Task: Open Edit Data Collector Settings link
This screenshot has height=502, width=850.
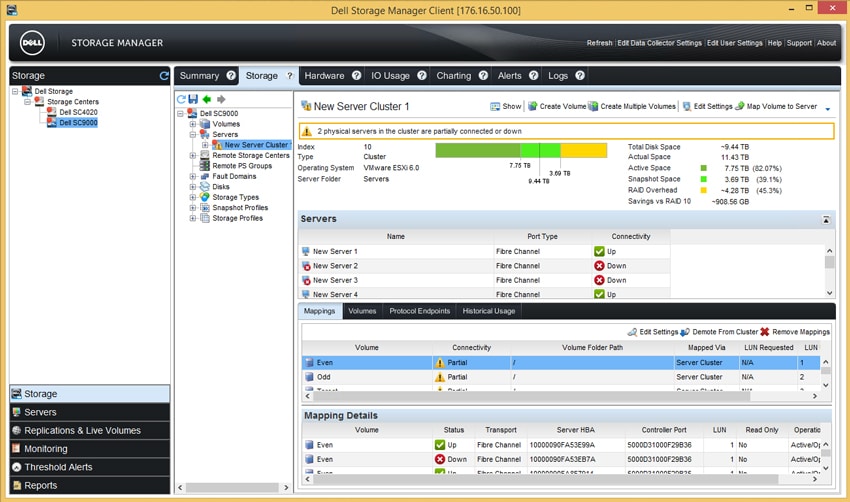Action: click(659, 43)
